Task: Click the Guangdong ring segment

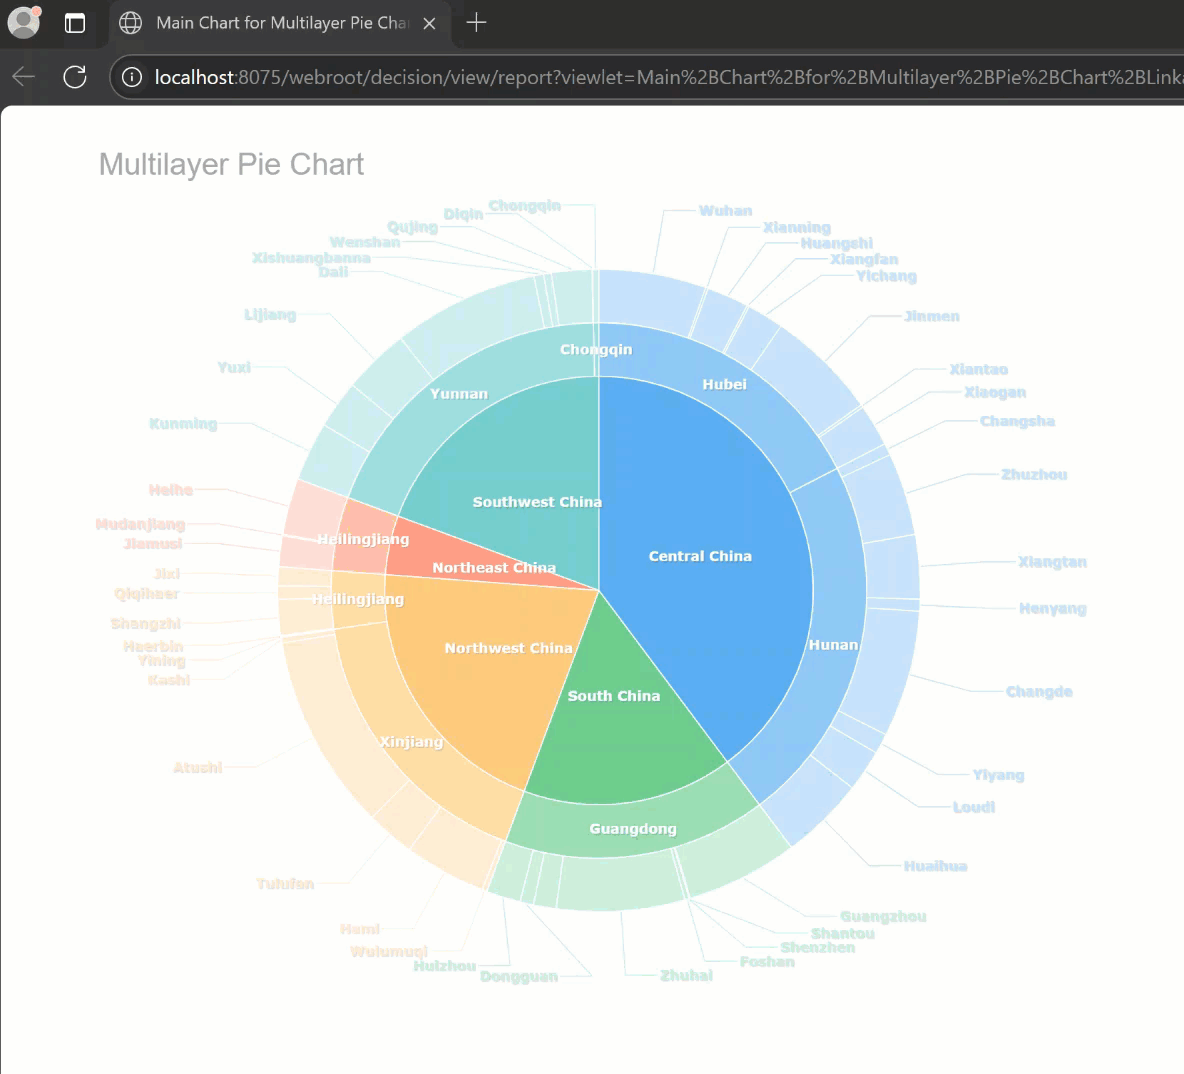Action: click(x=633, y=829)
